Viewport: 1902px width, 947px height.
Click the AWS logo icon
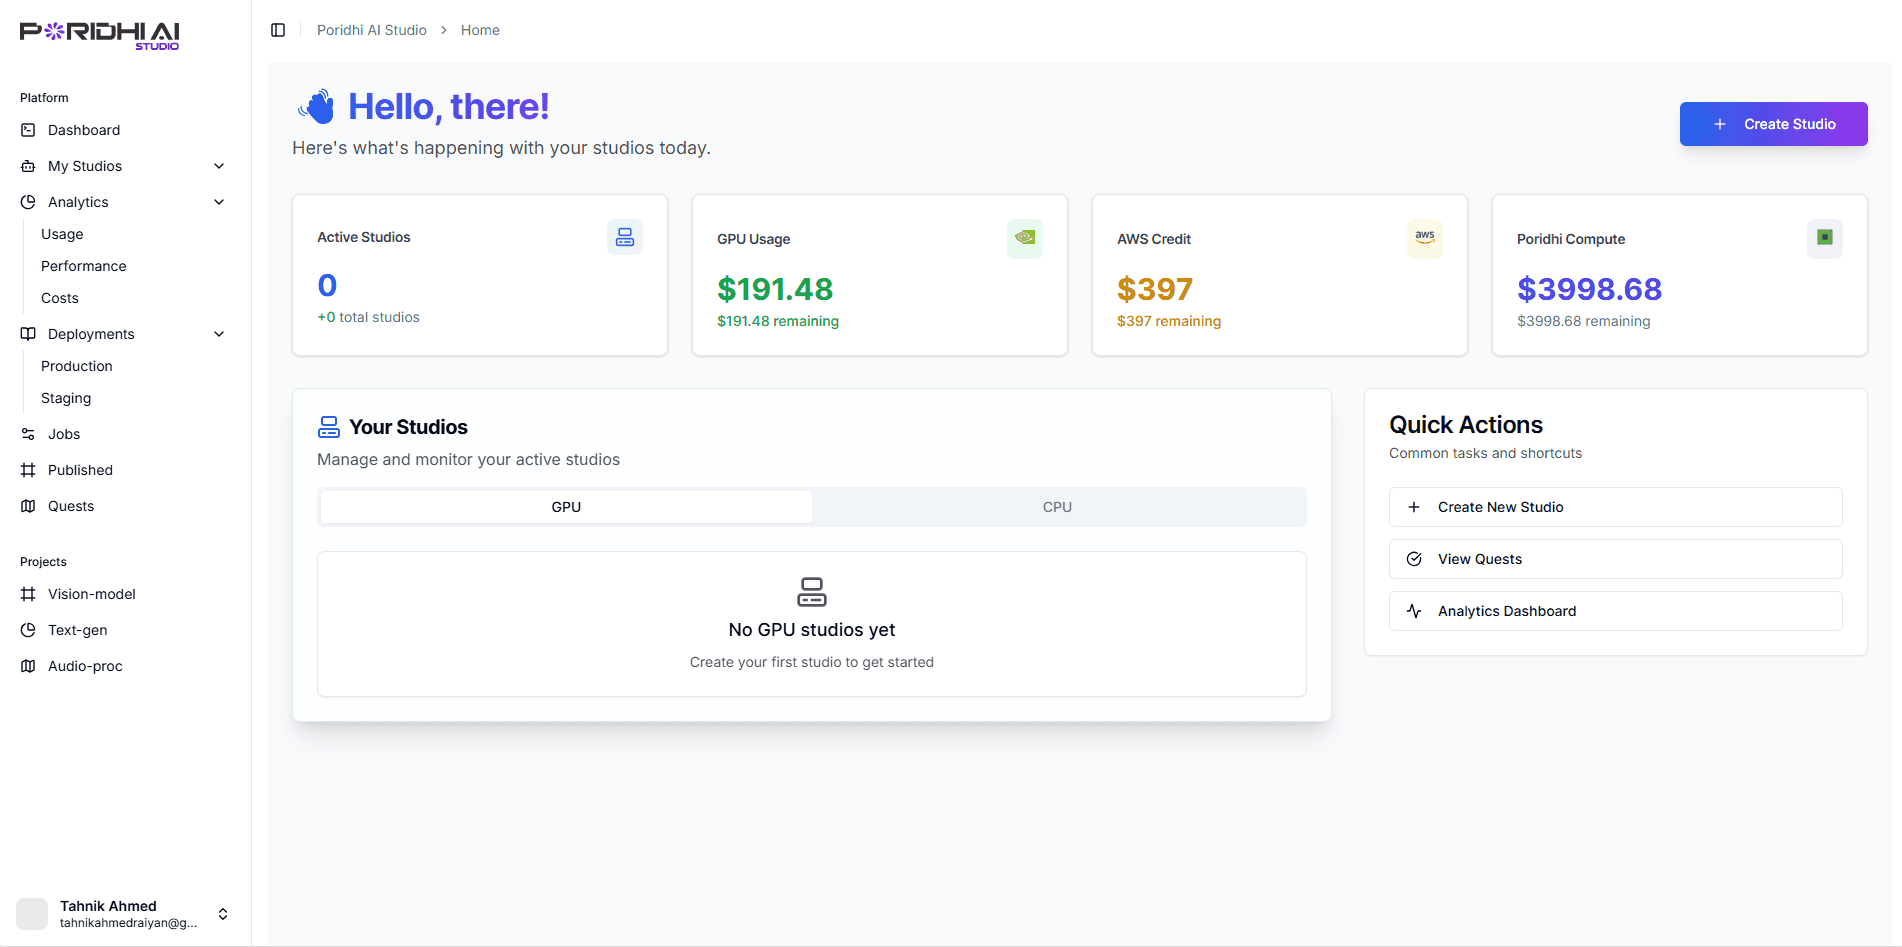tap(1425, 238)
